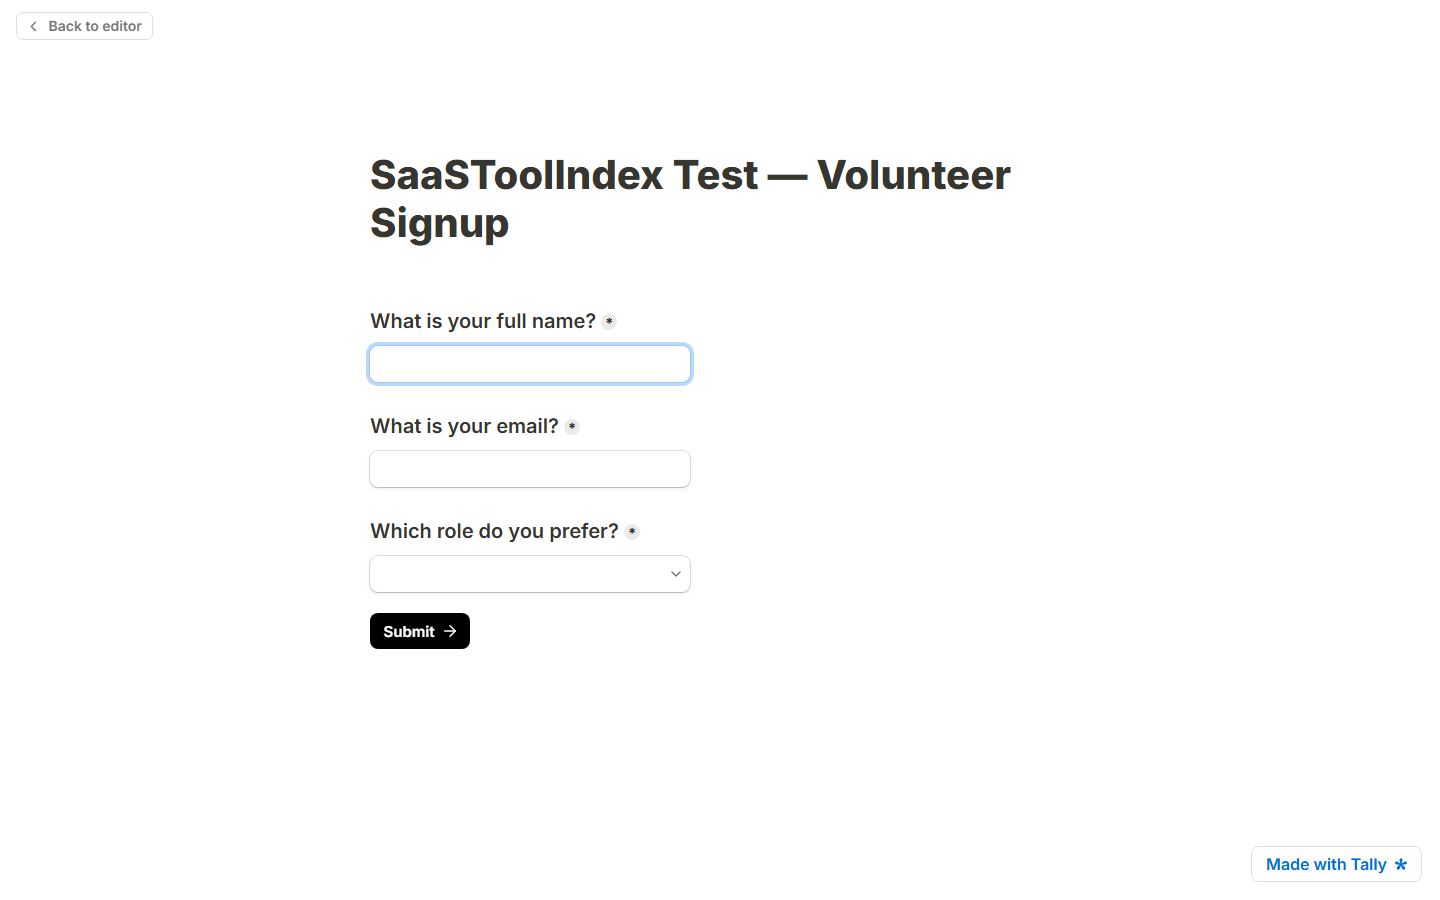
Task: Click the word Volunteer in the heading
Action: [x=914, y=175]
